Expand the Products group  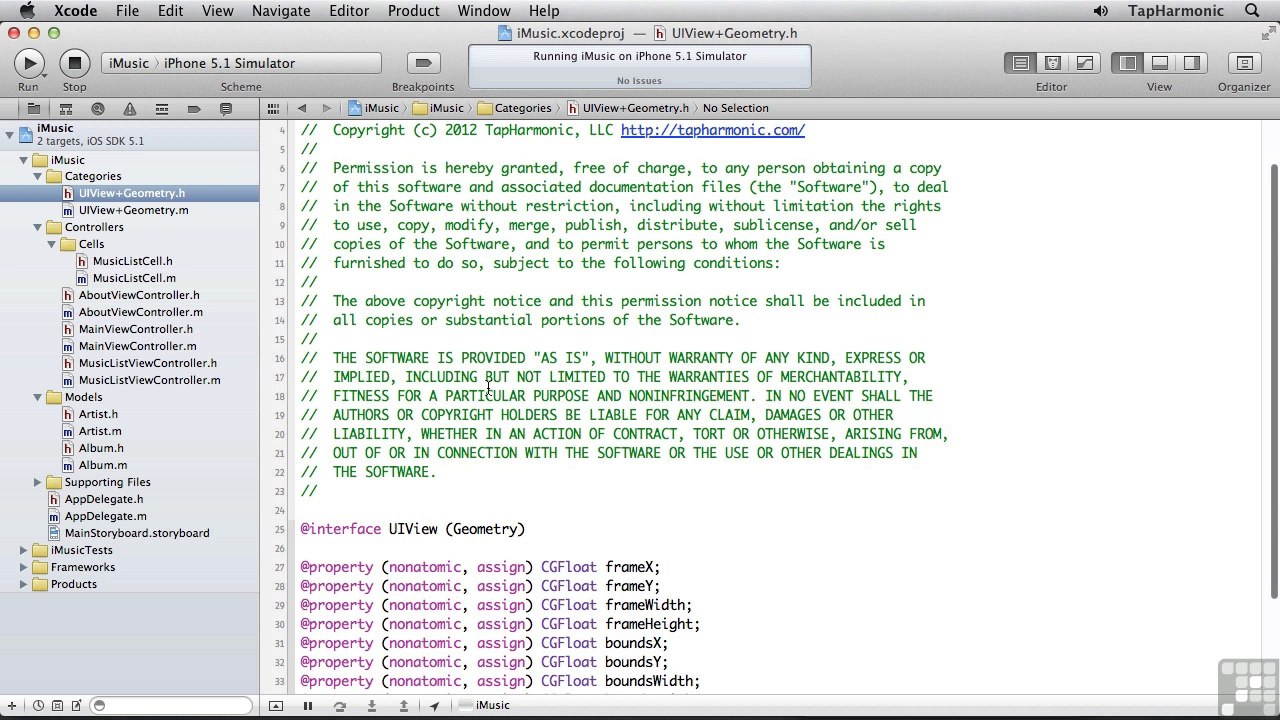[x=23, y=584]
